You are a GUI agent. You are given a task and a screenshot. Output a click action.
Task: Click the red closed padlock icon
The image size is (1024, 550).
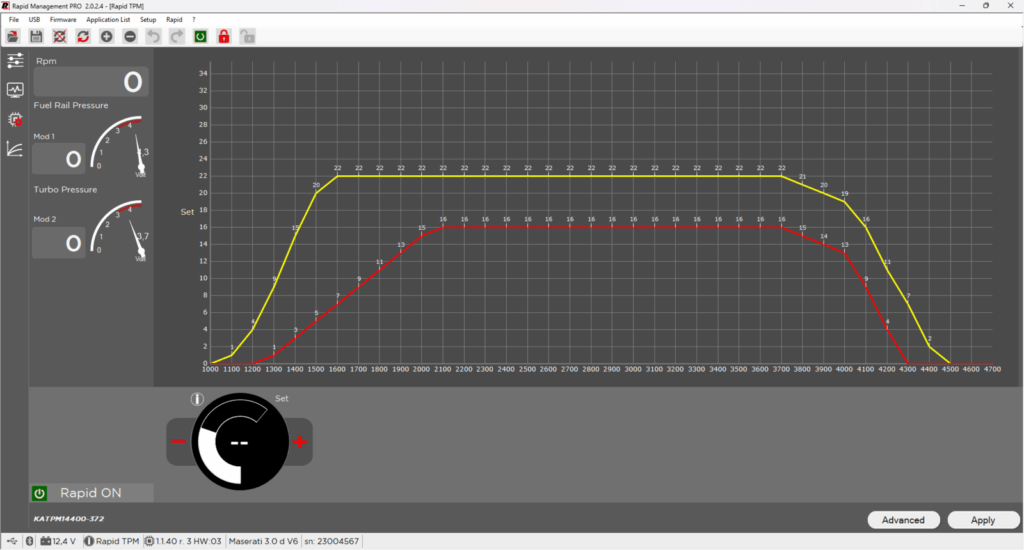pos(224,36)
